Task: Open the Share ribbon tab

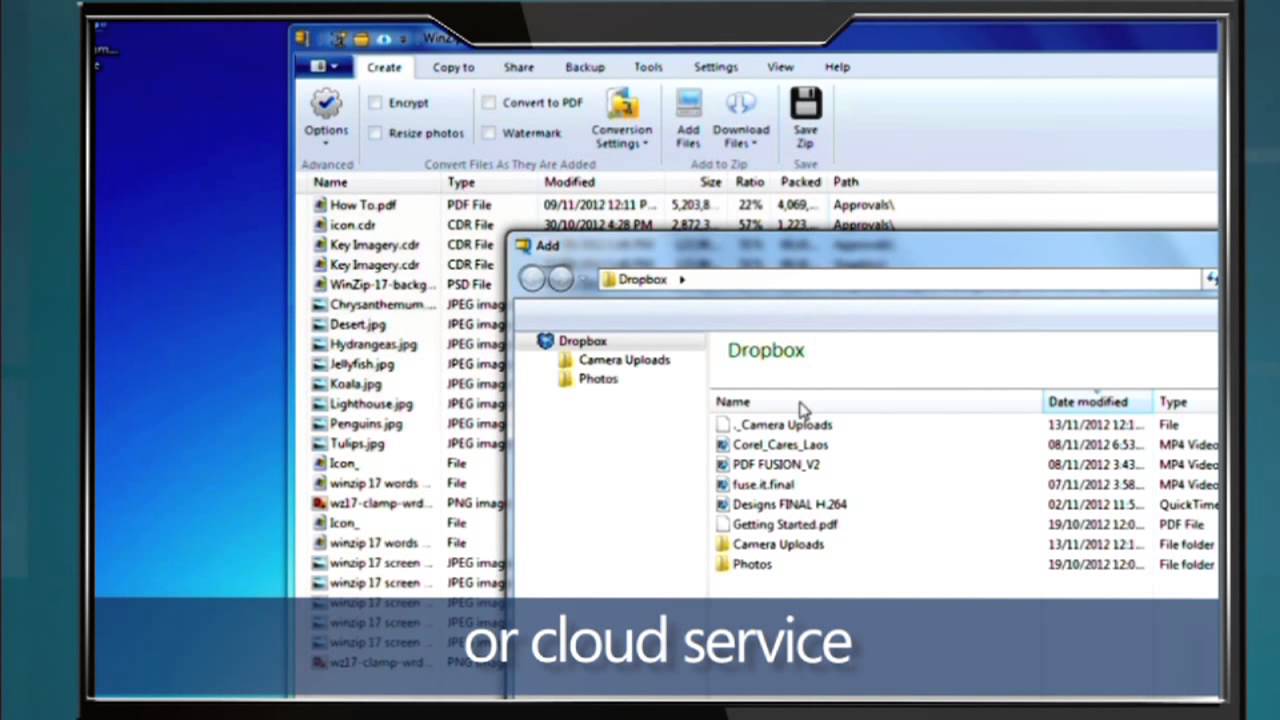Action: [x=518, y=67]
